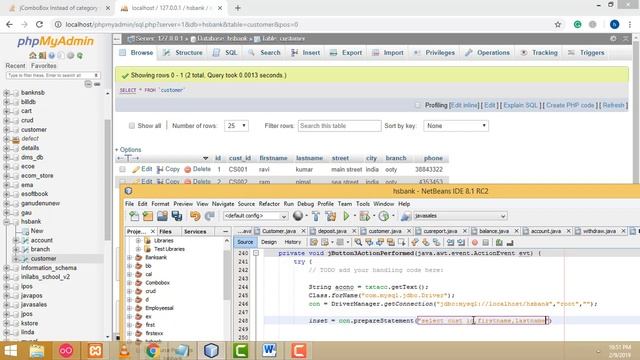Open the javasales combo box in NetBeans
This screenshot has width=640, height=360.
click(460, 216)
